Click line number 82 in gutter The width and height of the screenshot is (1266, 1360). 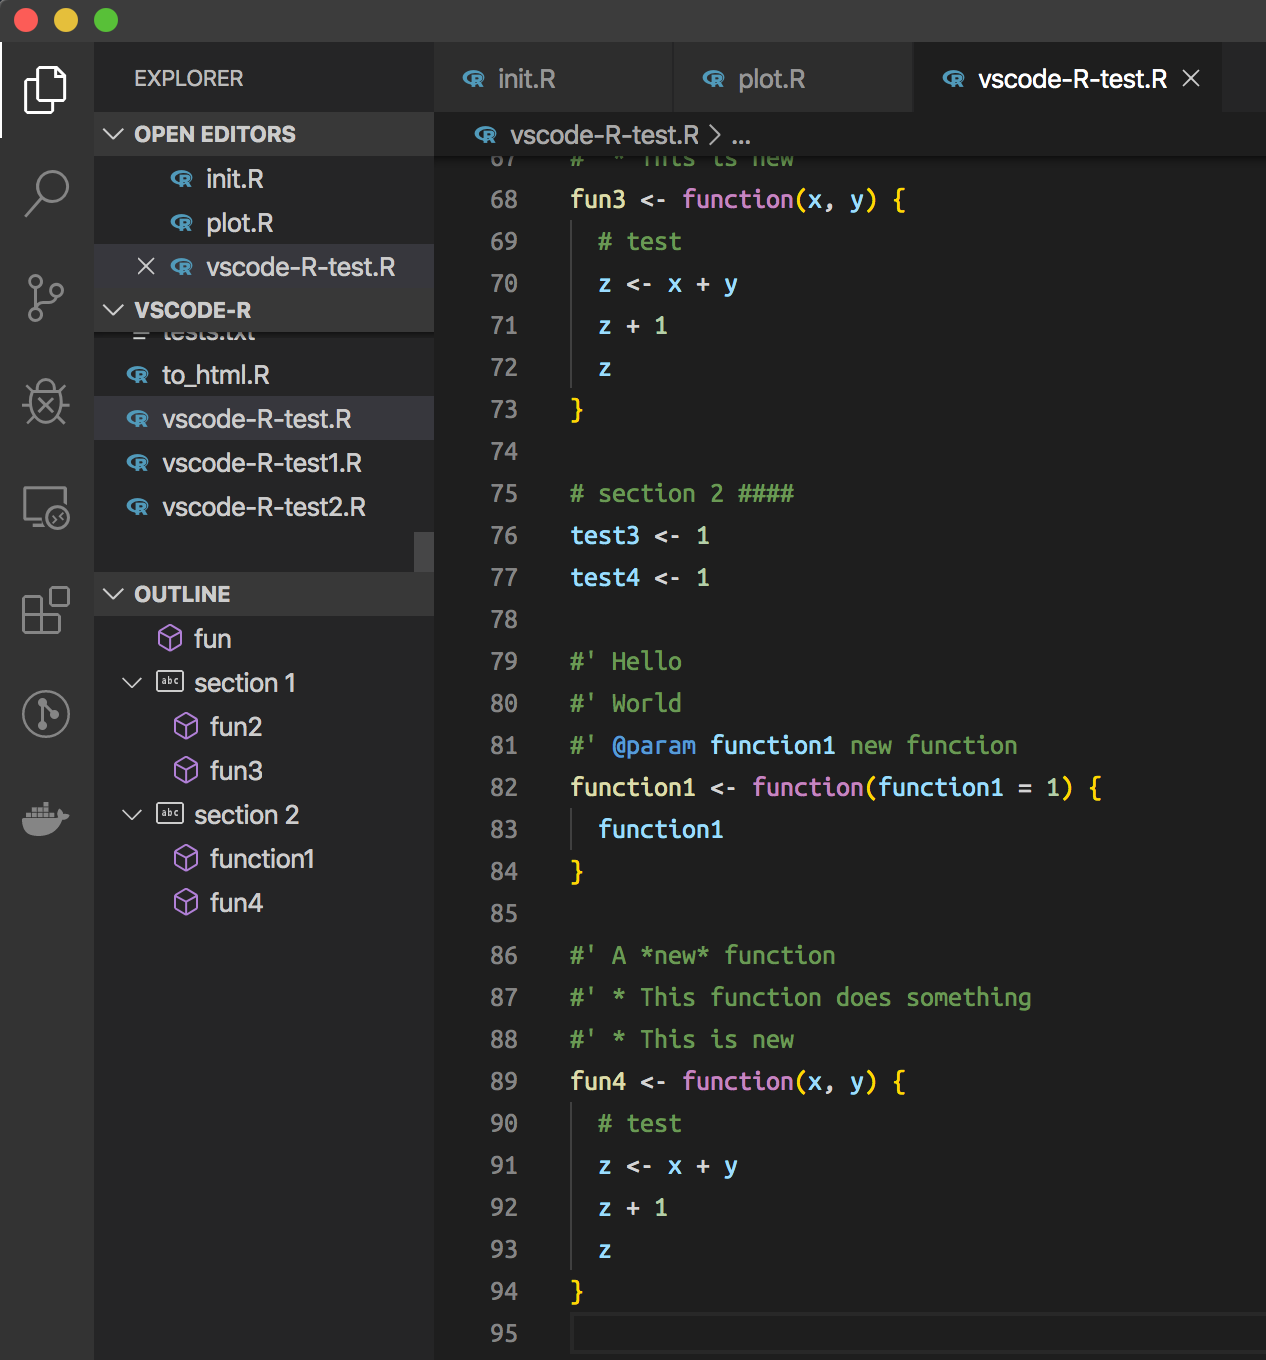[504, 787]
